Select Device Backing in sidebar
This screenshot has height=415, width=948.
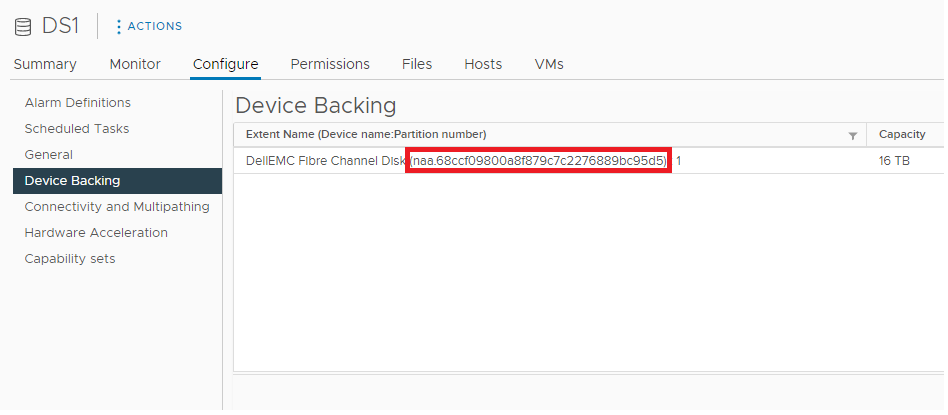click(72, 181)
